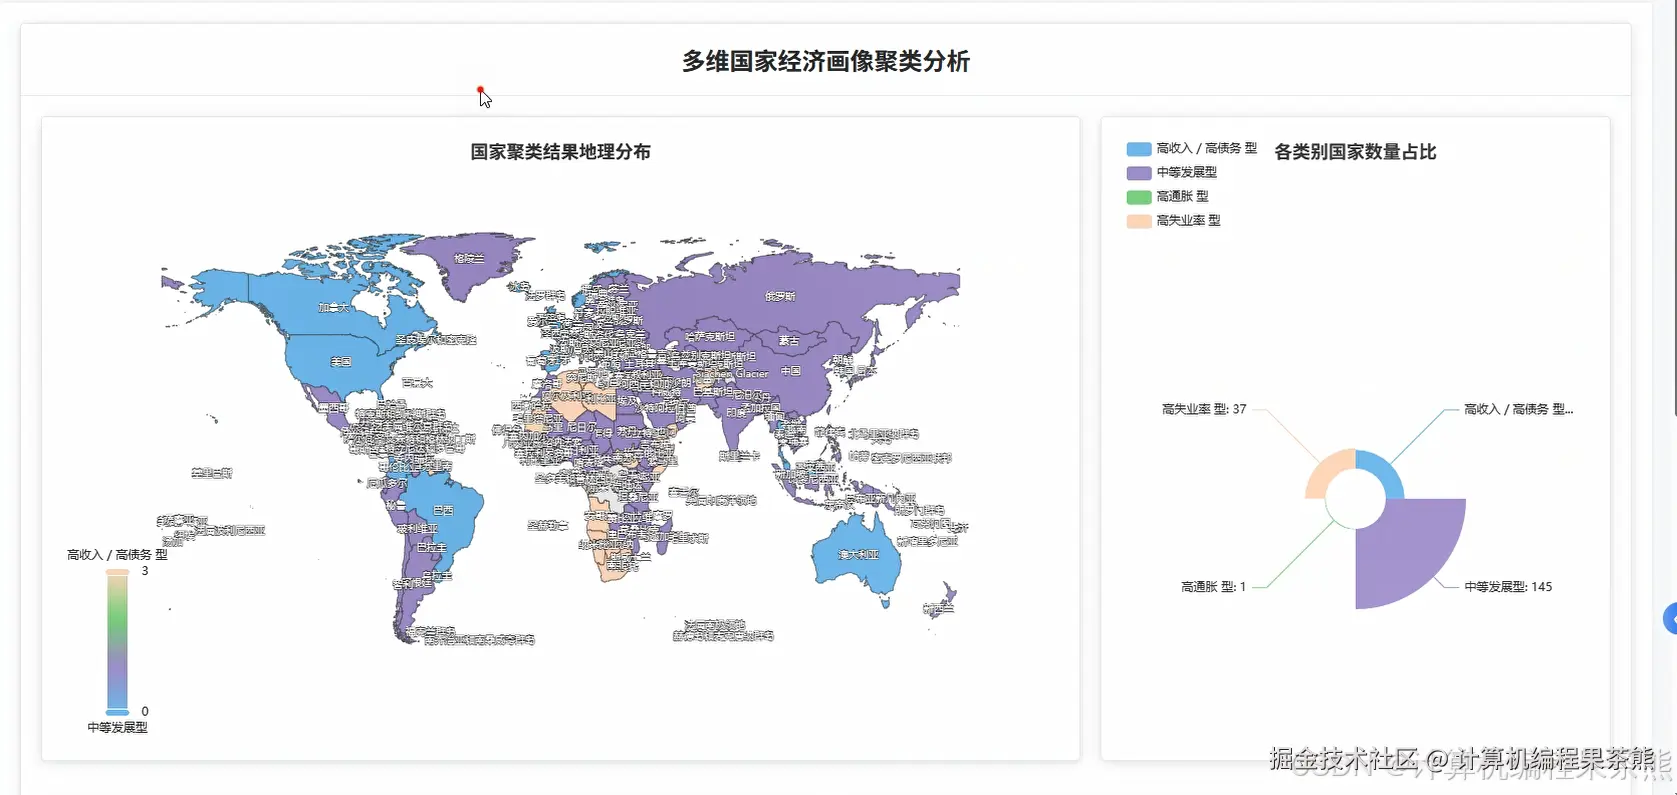1677x795 pixels.
Task: Toggle the 中等发展型 legend item
Action: click(x=1171, y=172)
